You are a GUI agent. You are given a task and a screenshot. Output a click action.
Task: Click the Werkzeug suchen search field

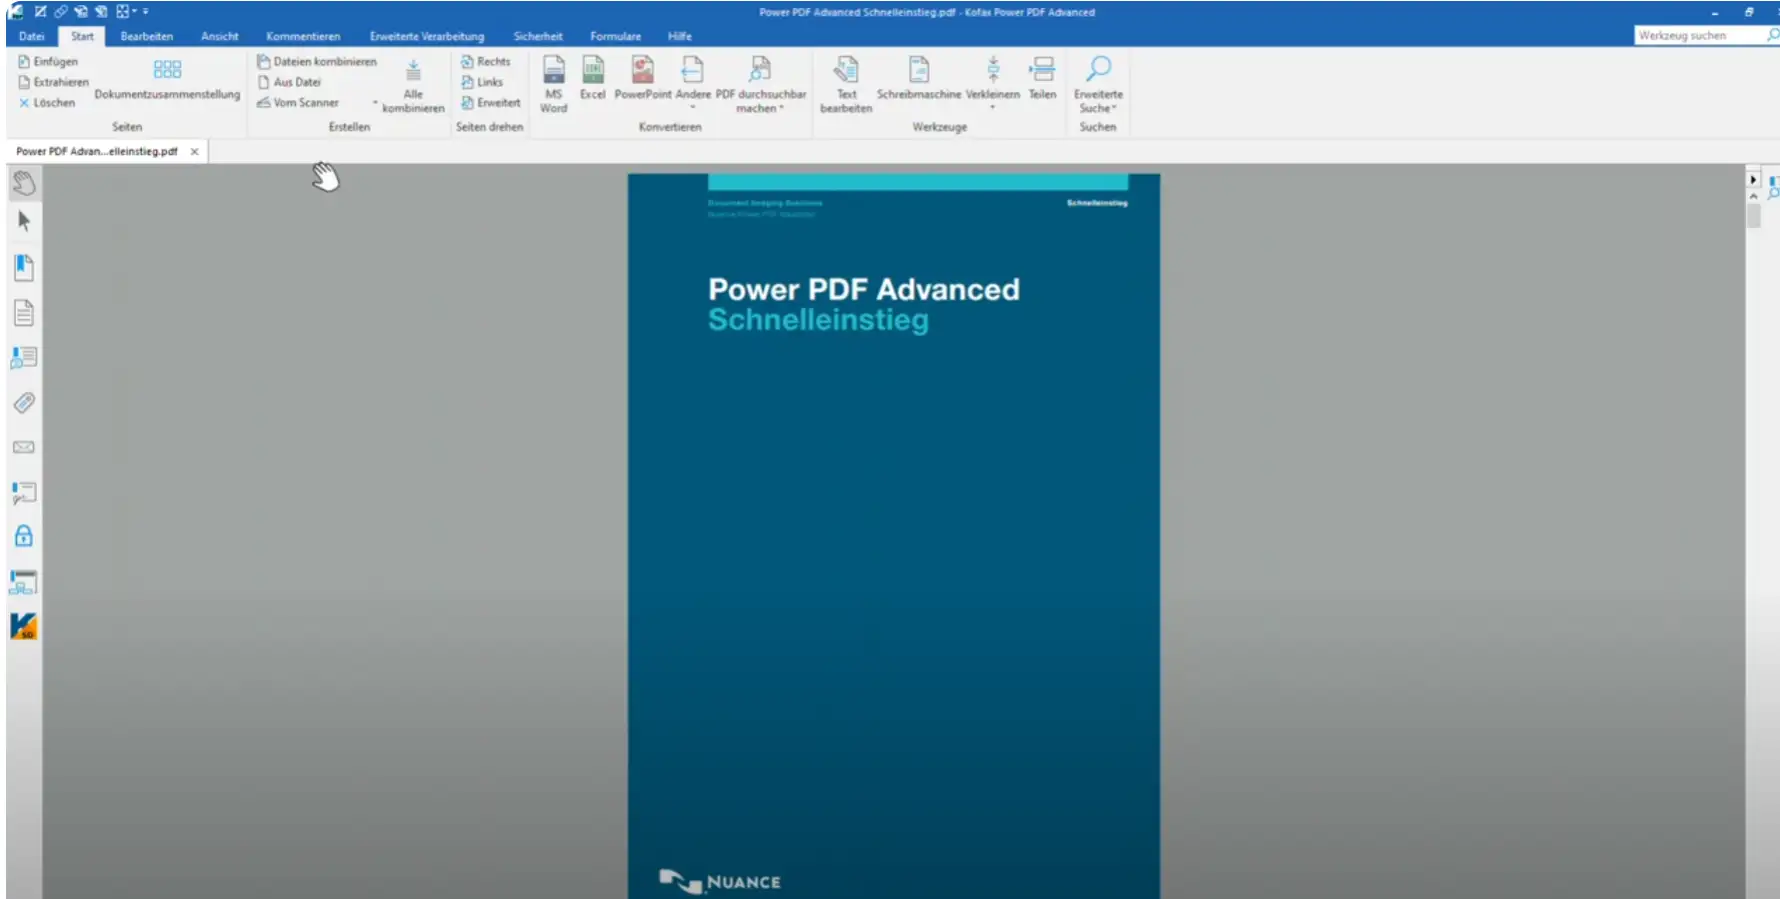(1698, 35)
